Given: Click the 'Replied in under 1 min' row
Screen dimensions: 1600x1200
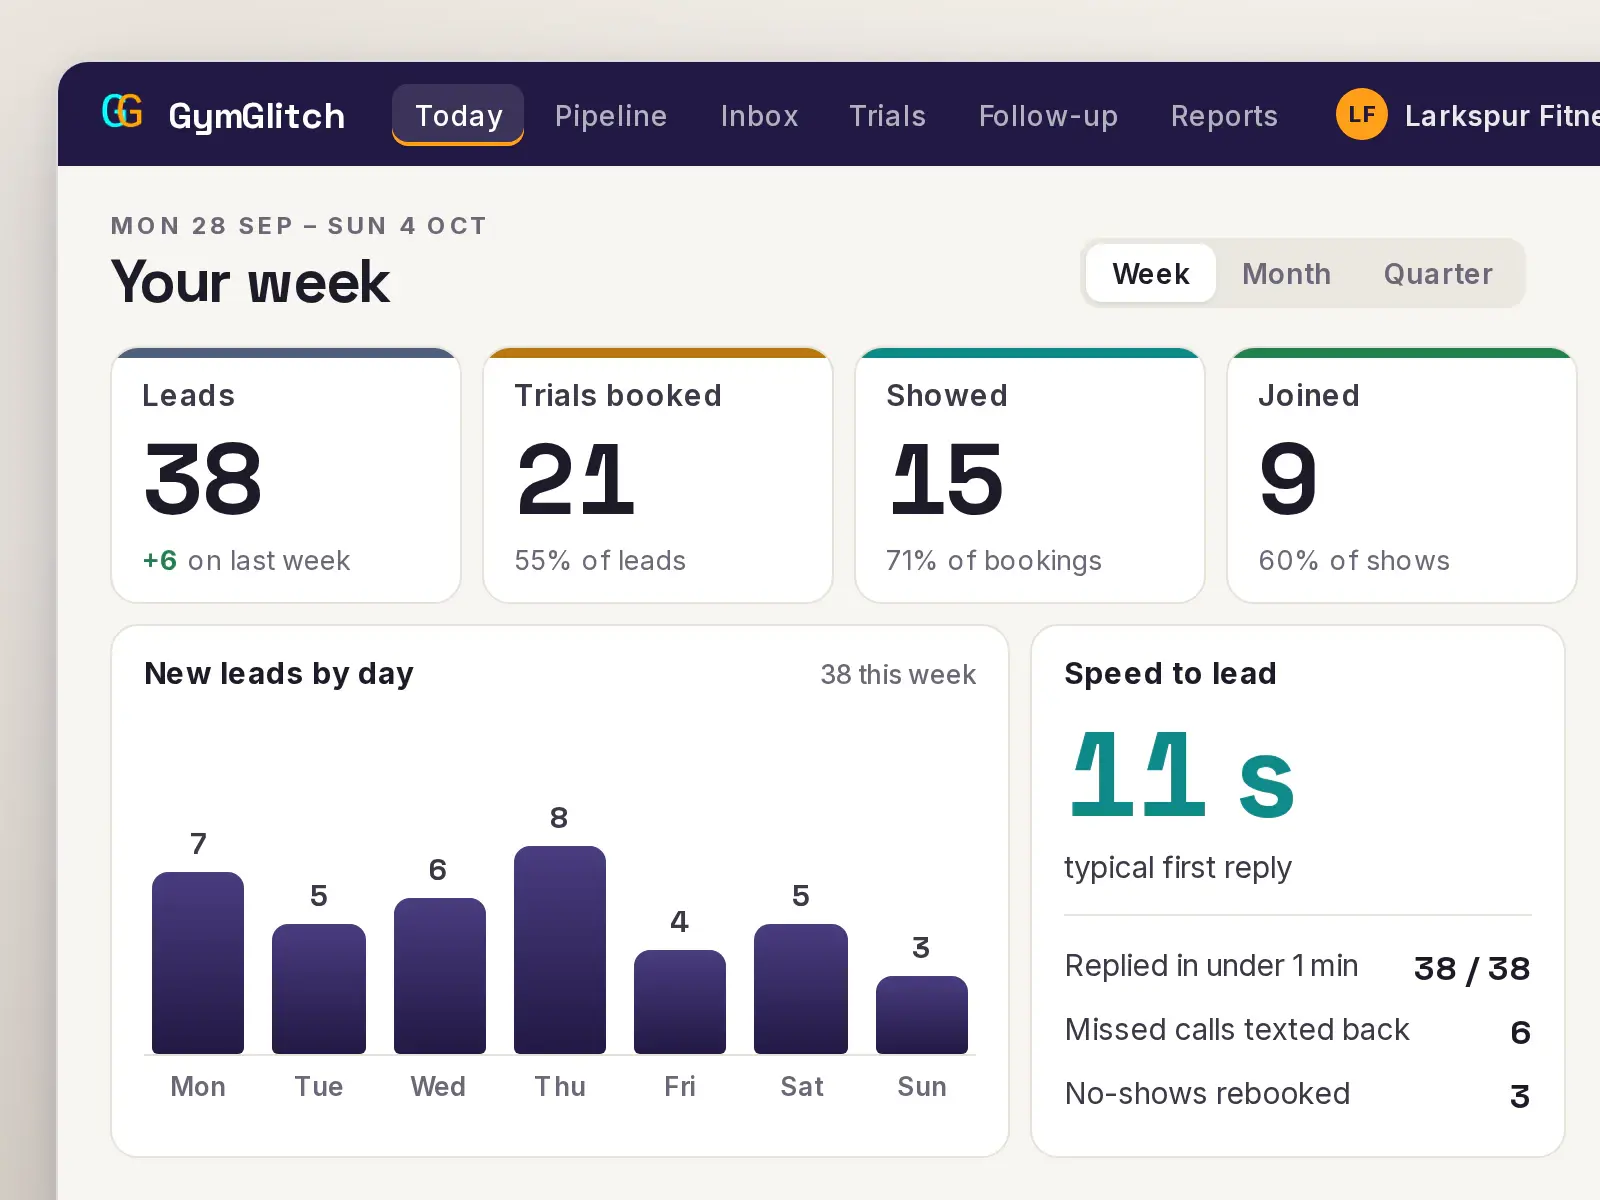Looking at the screenshot, I should click(x=1297, y=967).
